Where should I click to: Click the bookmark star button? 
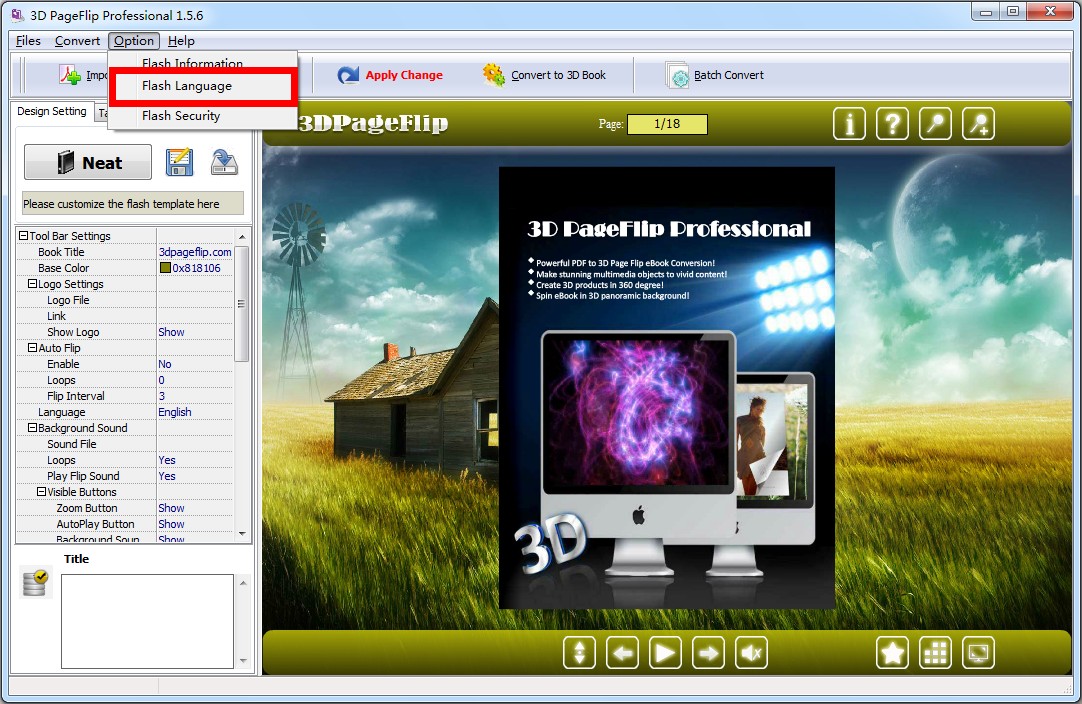(892, 652)
